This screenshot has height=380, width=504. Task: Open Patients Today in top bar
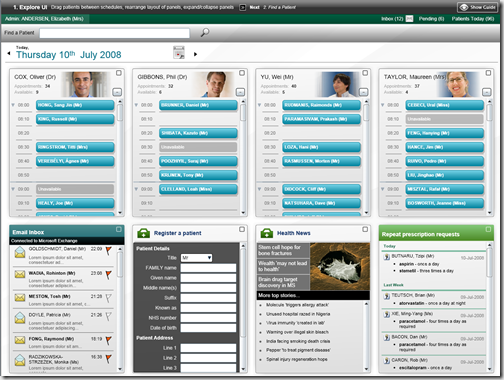click(x=473, y=19)
